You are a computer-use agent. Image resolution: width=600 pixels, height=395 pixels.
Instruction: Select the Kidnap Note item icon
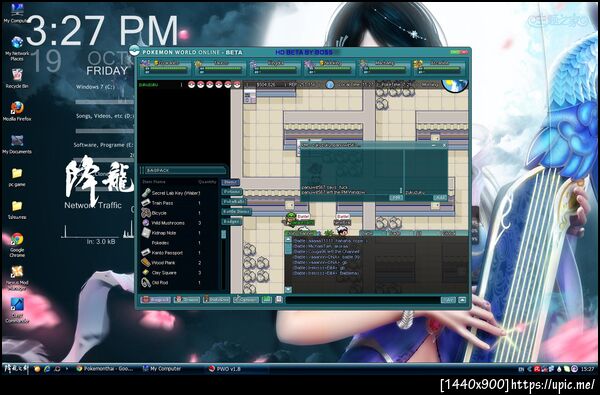[146, 233]
